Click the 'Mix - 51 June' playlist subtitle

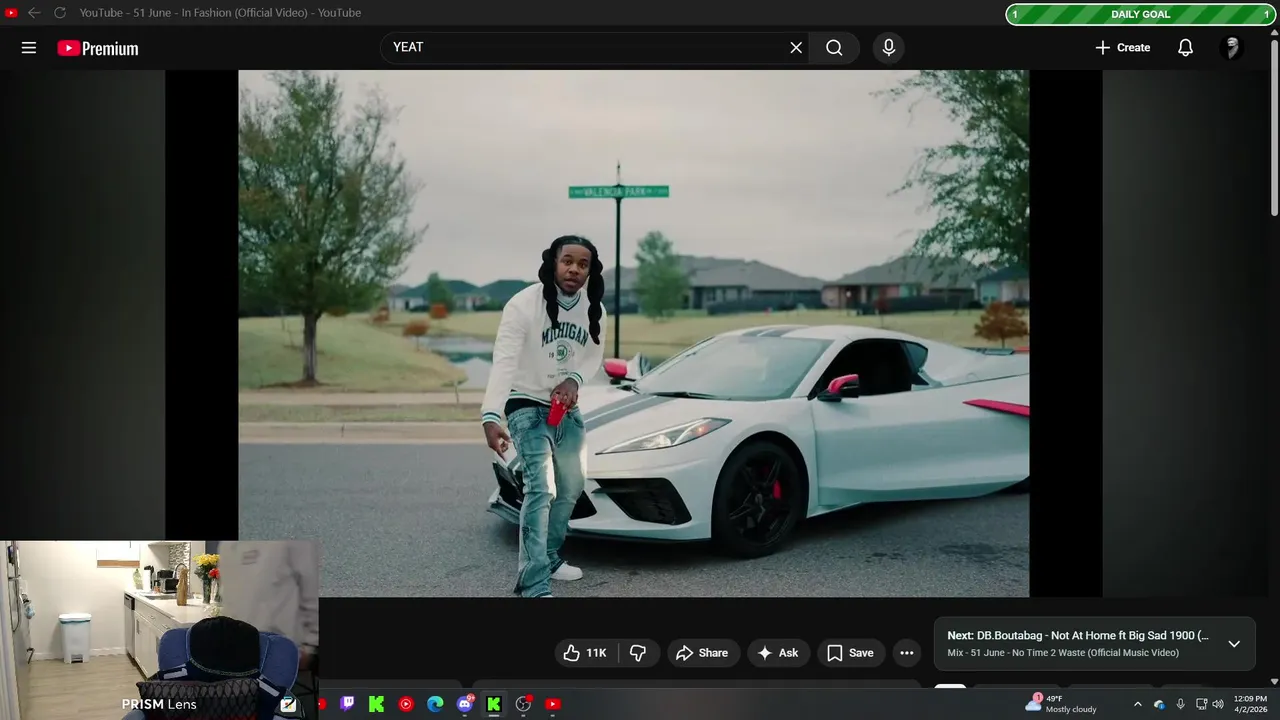[x=1063, y=653]
